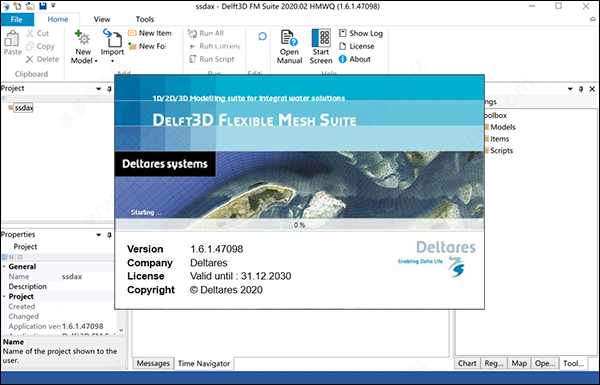Toggle pin on the Properties panel
Image resolution: width=600 pixels, height=385 pixels.
pyautogui.click(x=109, y=235)
